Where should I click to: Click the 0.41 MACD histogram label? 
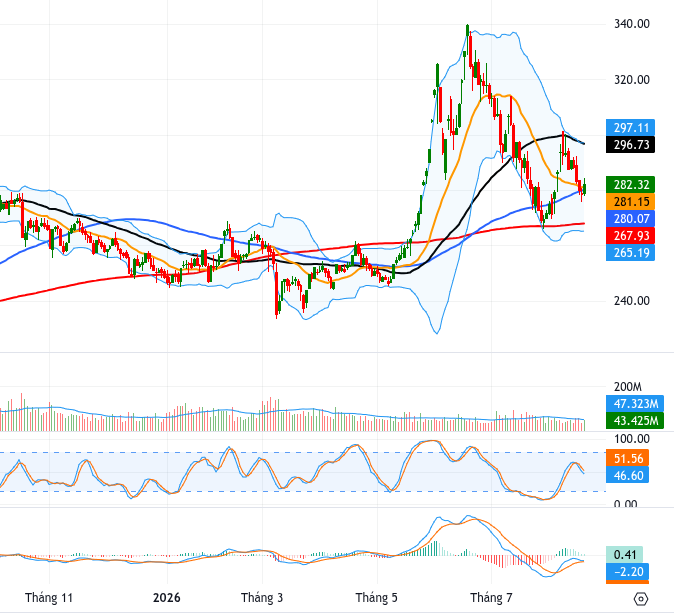625,555
